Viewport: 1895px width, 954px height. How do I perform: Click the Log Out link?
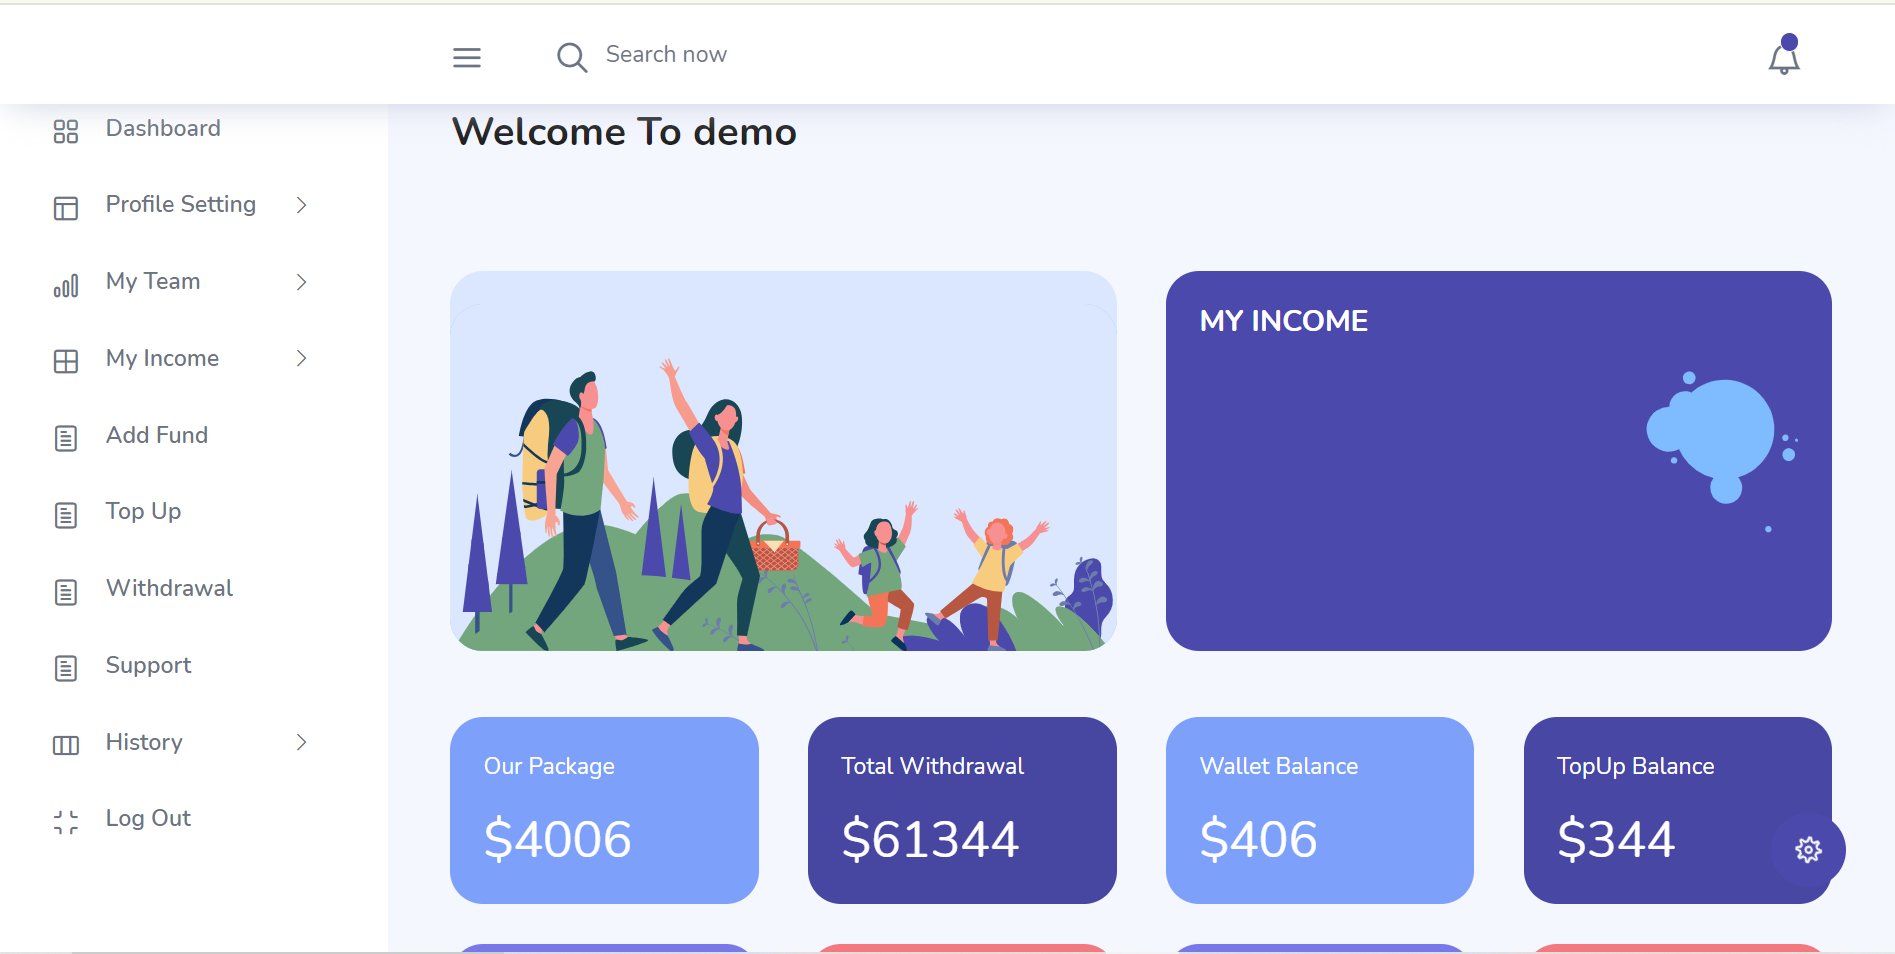[x=148, y=818]
